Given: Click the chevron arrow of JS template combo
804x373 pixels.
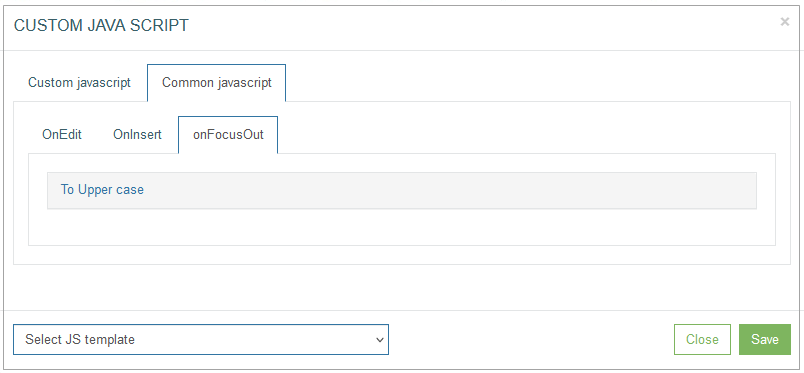Looking at the screenshot, I should (379, 340).
